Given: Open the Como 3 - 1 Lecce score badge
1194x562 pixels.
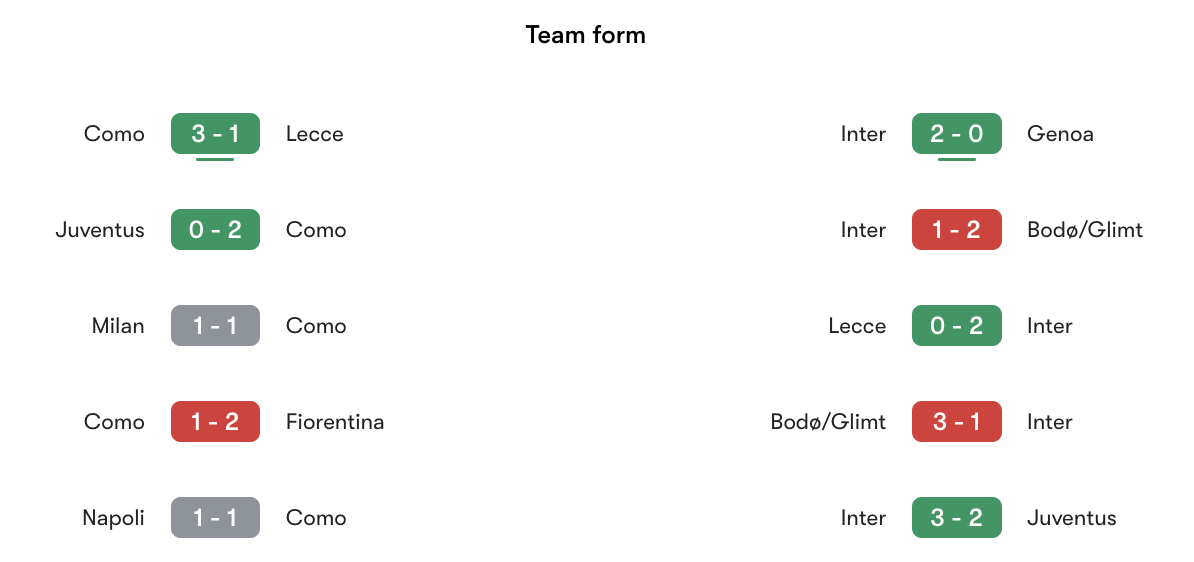Looking at the screenshot, I should click(x=215, y=134).
